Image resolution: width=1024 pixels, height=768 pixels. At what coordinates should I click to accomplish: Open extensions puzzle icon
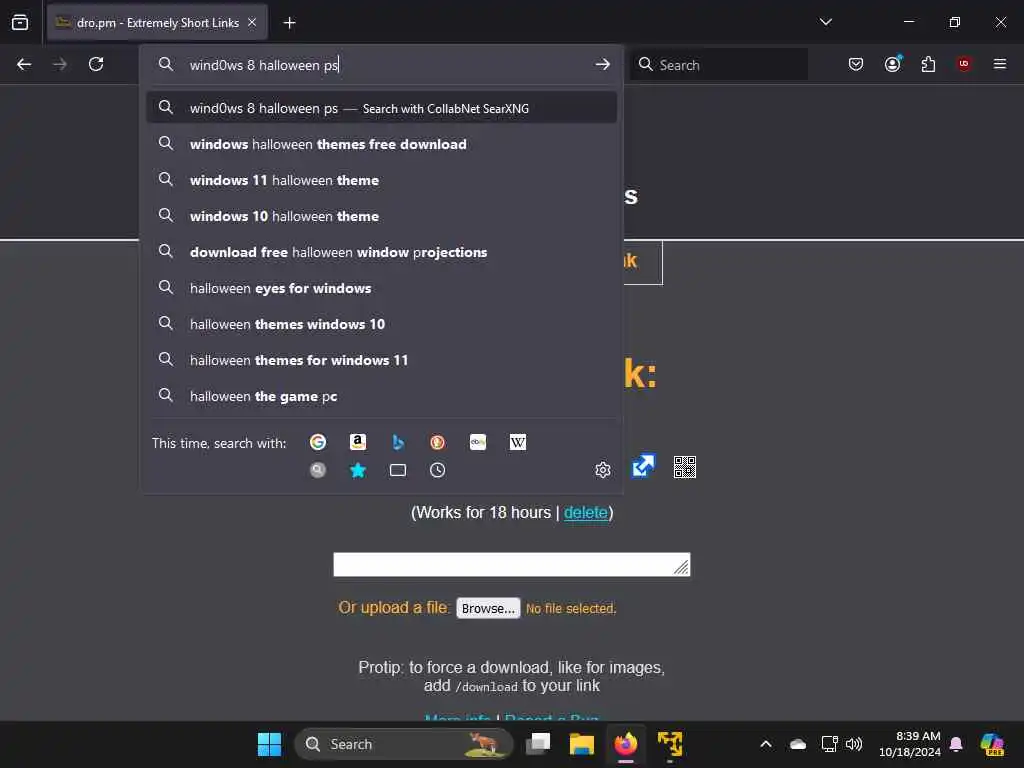928,64
